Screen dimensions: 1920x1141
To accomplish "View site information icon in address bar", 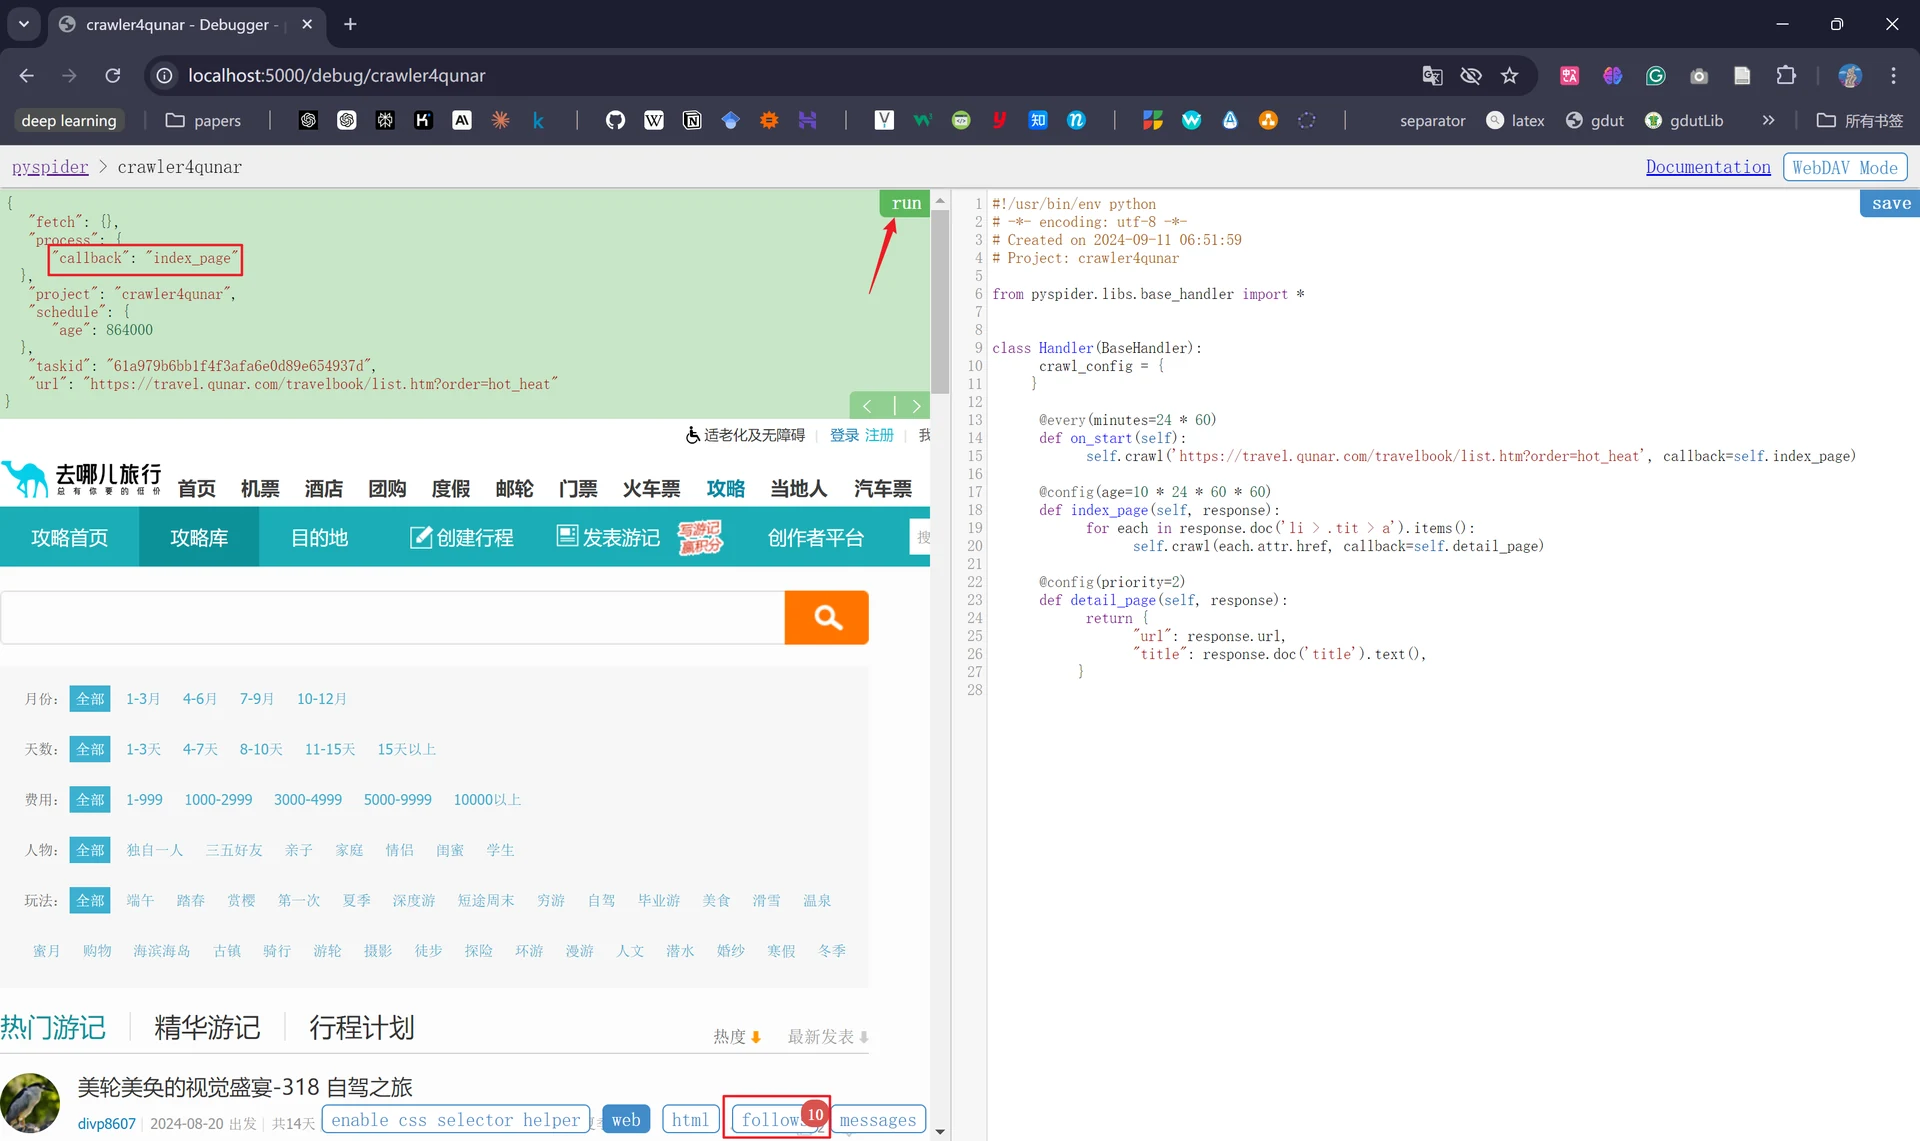I will [x=165, y=75].
